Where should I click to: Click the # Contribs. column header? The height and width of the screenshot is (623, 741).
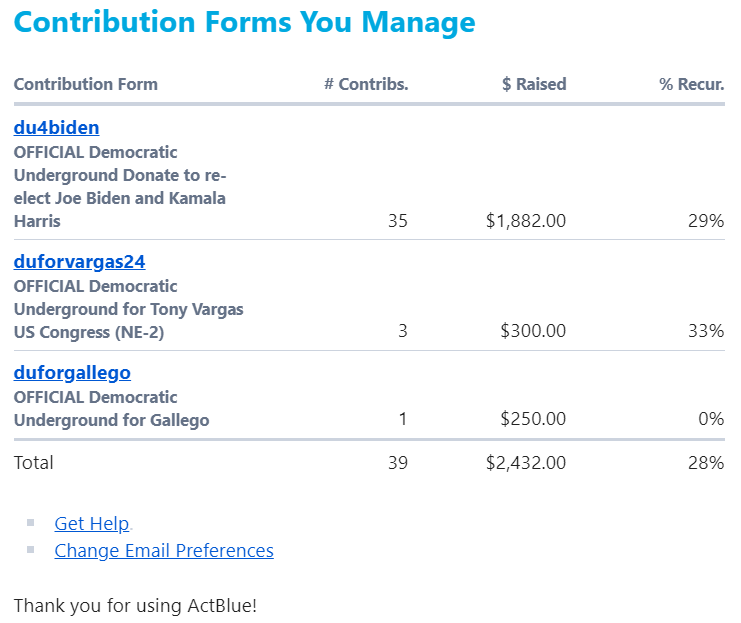(x=366, y=84)
